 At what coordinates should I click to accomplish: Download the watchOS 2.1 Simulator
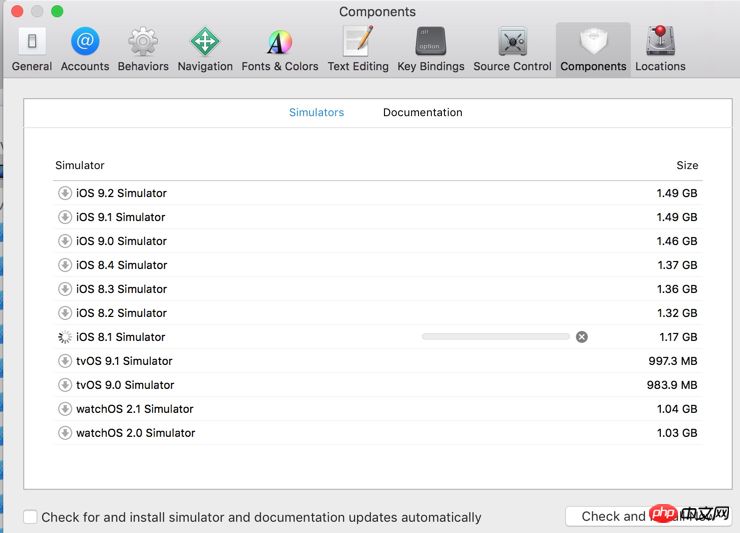tap(65, 409)
